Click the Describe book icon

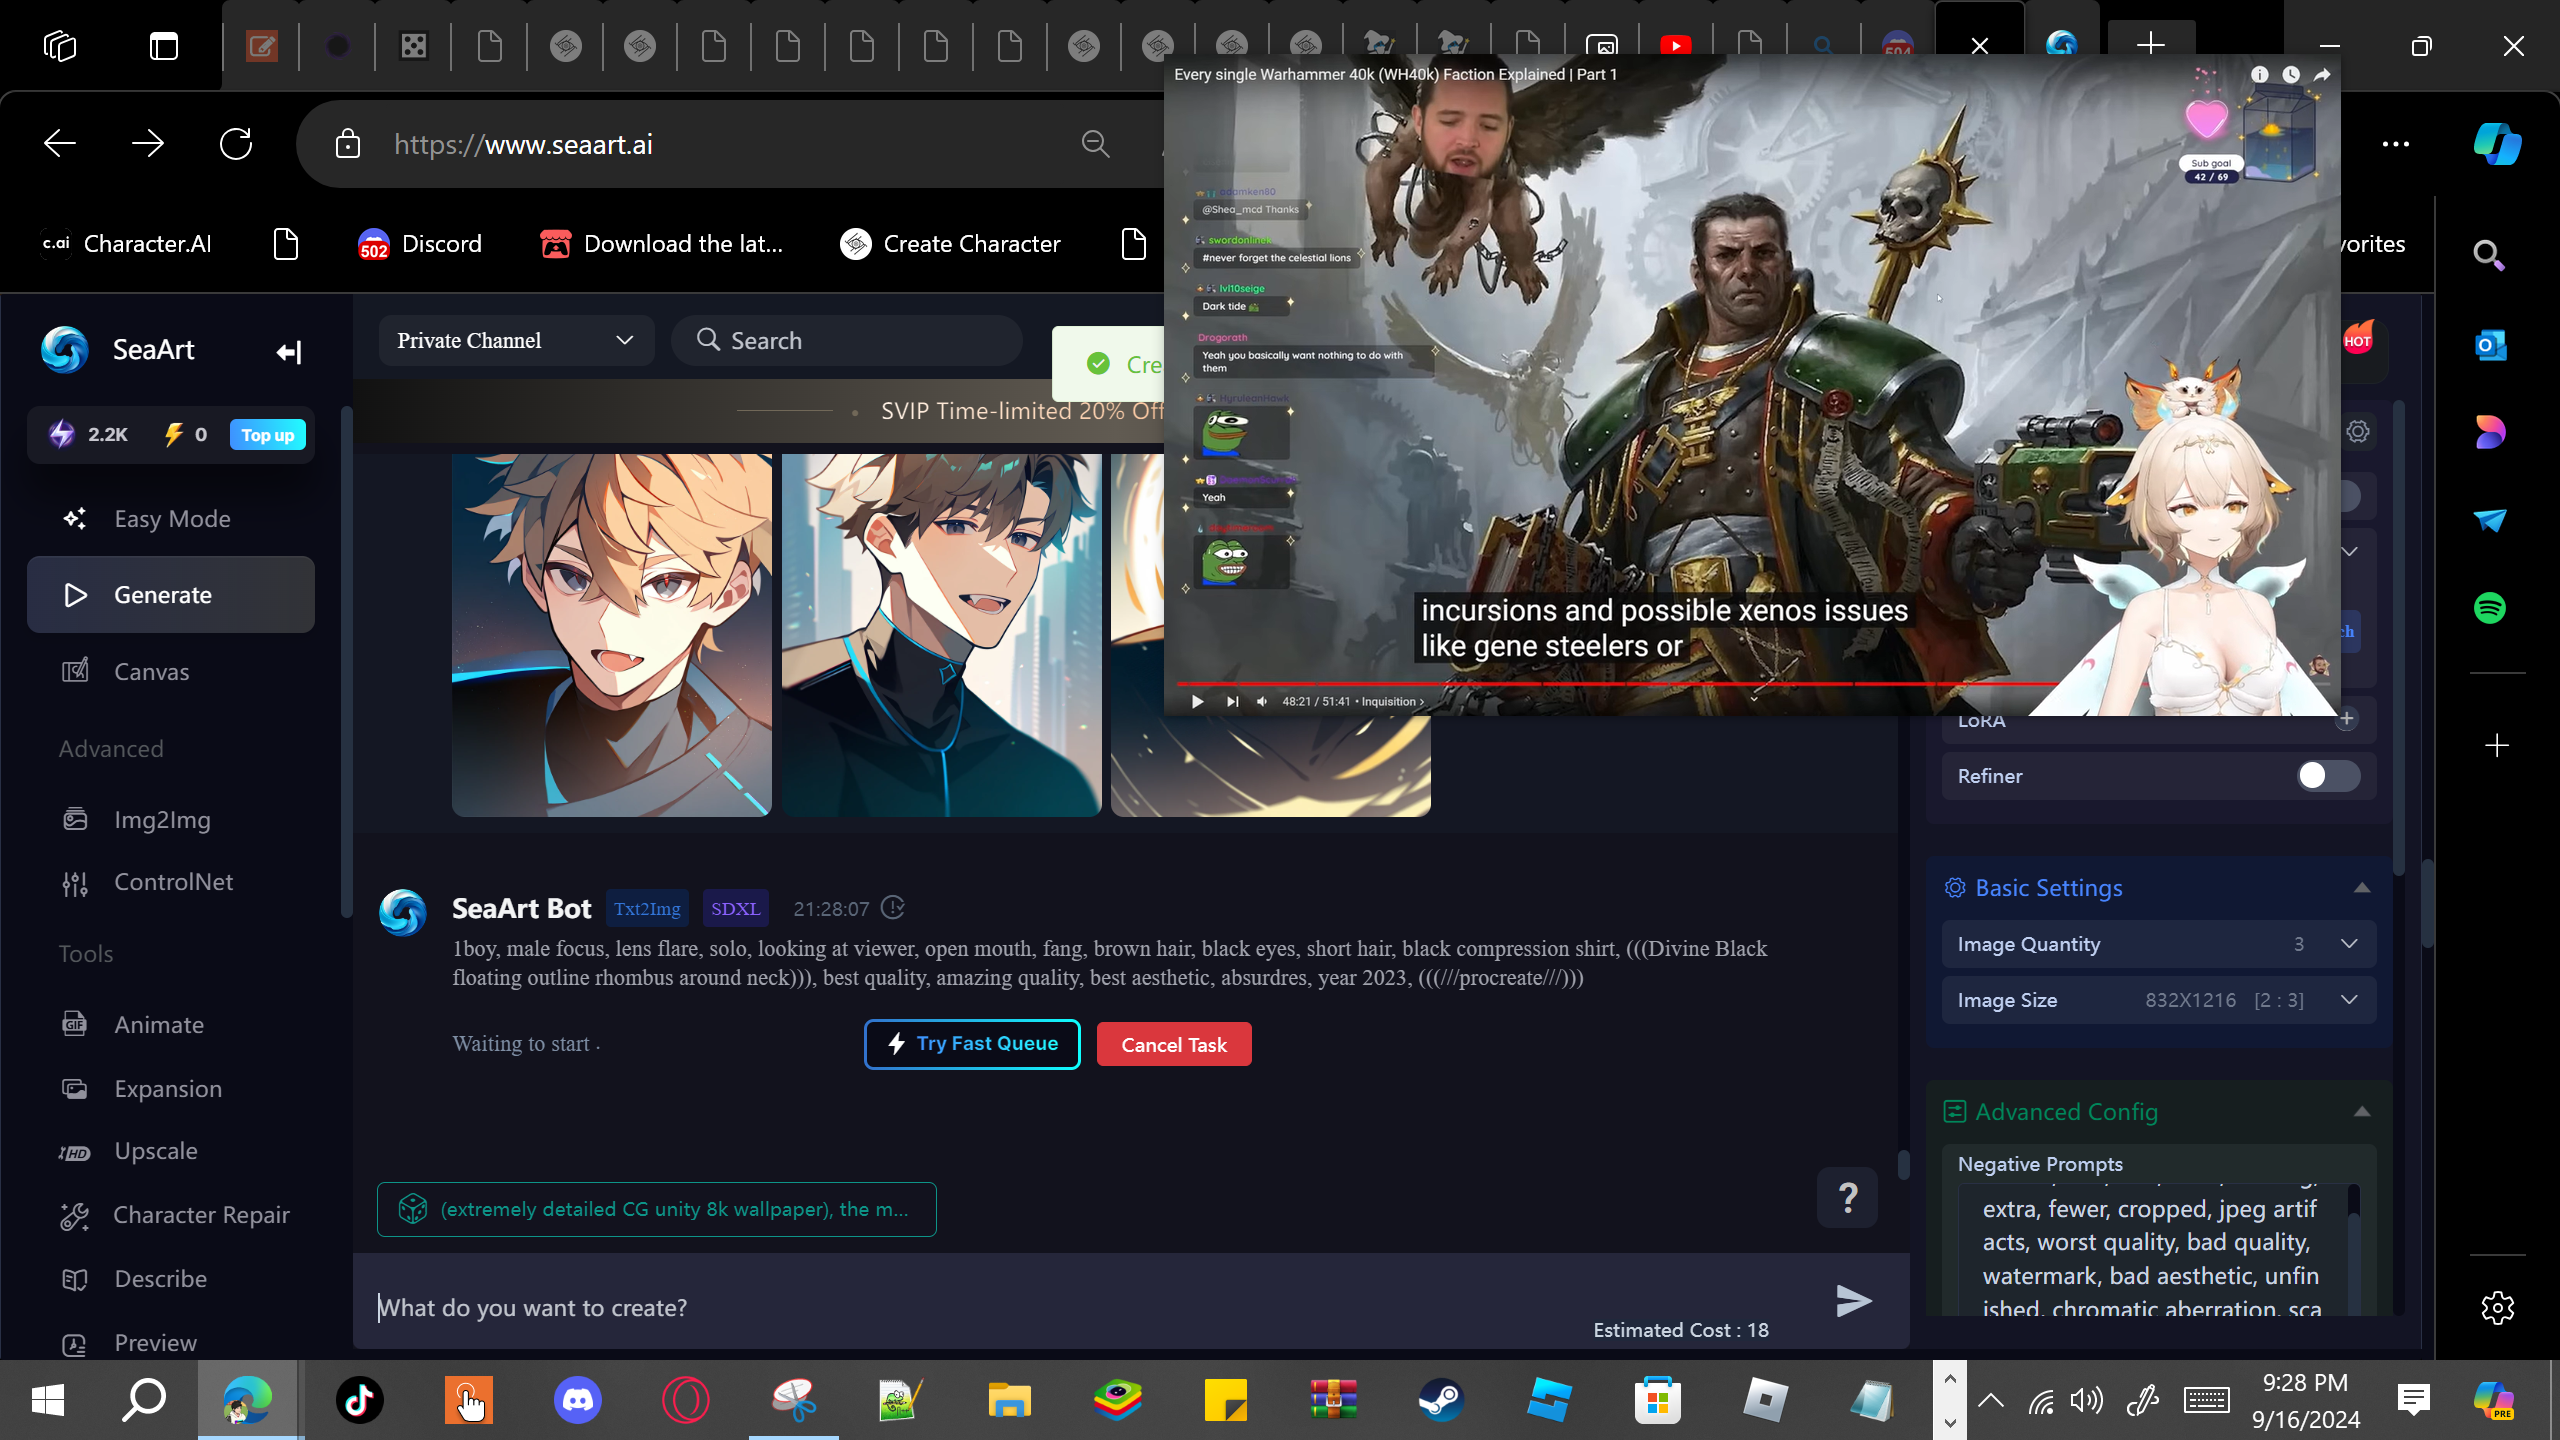pos(75,1279)
